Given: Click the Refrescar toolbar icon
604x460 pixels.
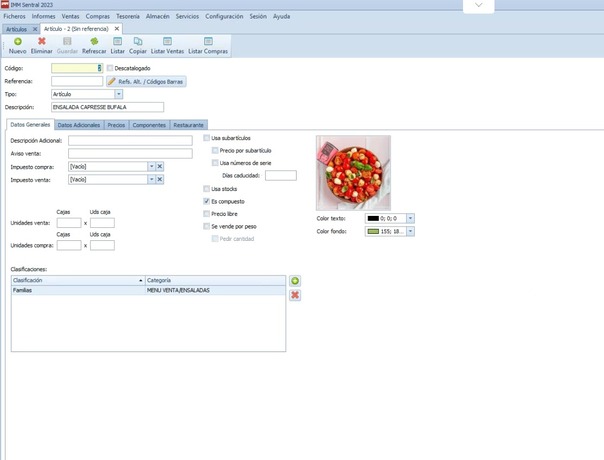Looking at the screenshot, I should coord(94,42).
